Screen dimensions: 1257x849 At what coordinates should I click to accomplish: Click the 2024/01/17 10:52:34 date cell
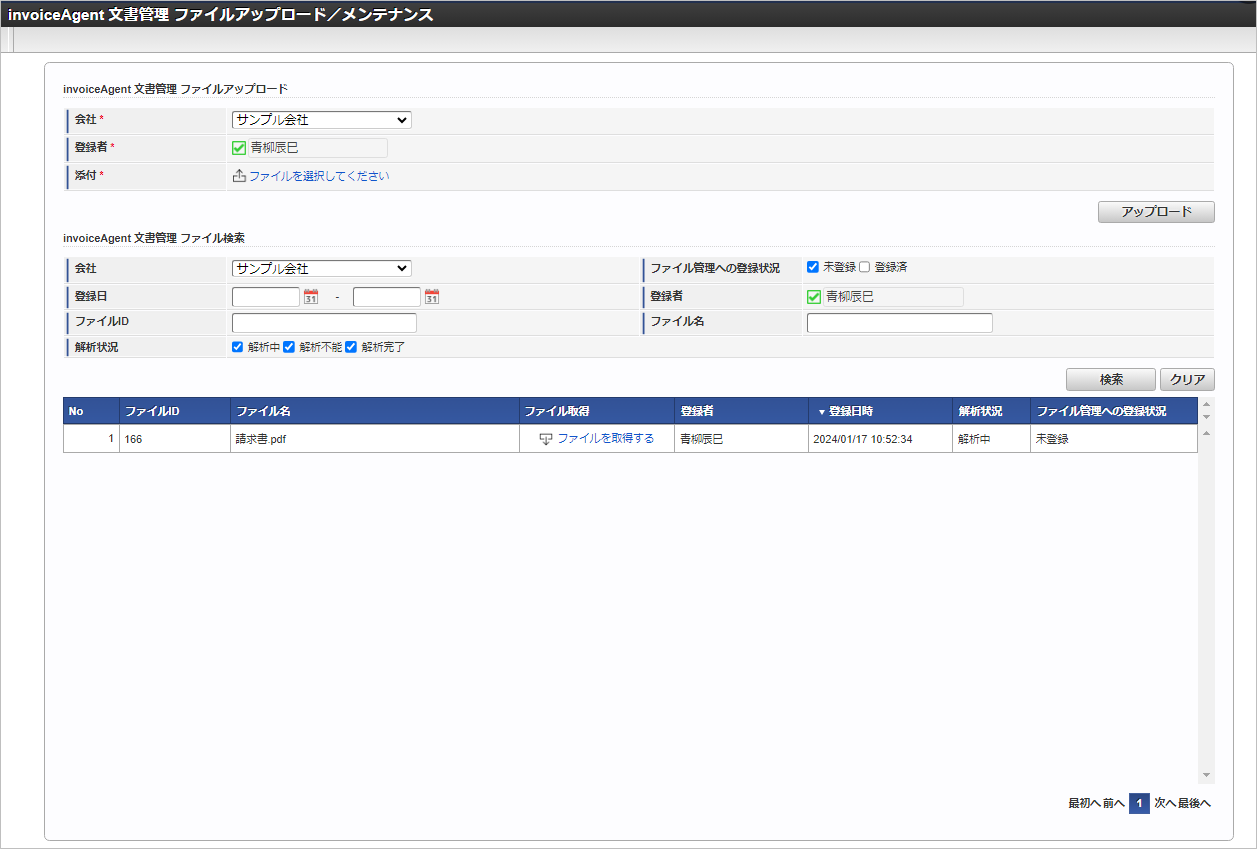click(881, 439)
